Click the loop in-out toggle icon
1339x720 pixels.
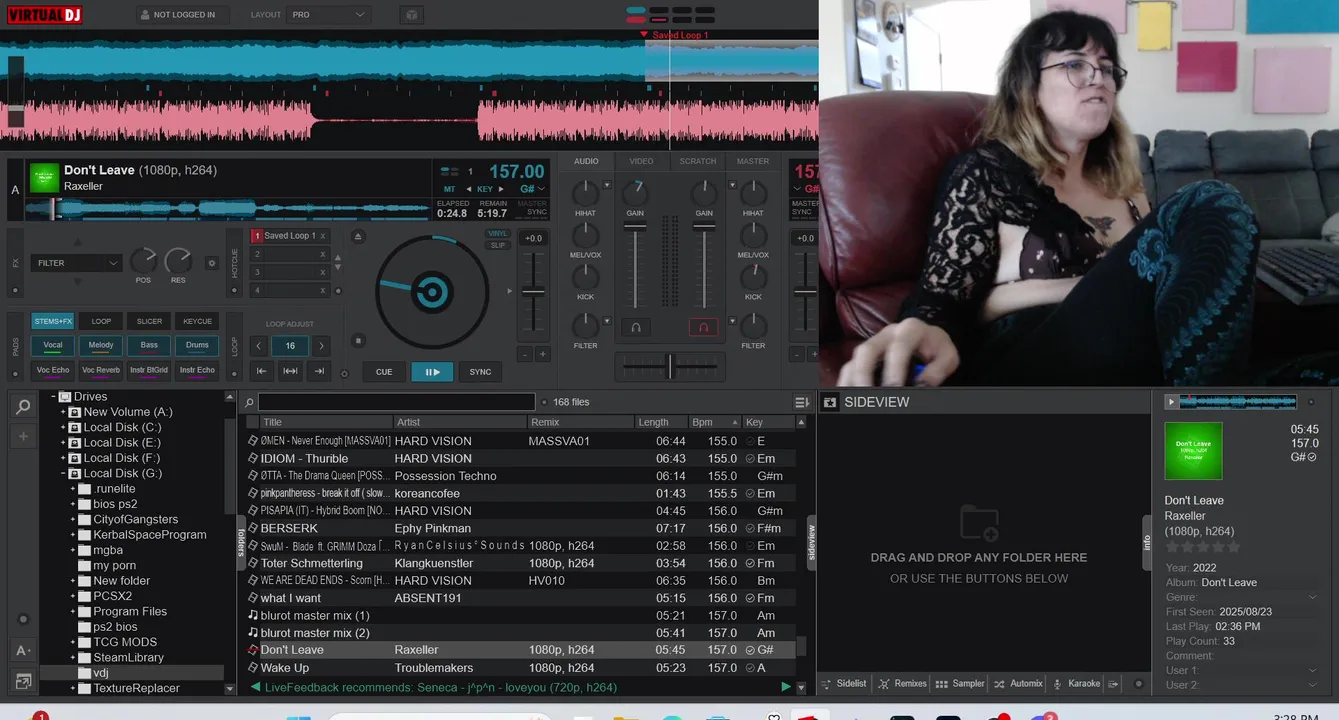tap(290, 371)
